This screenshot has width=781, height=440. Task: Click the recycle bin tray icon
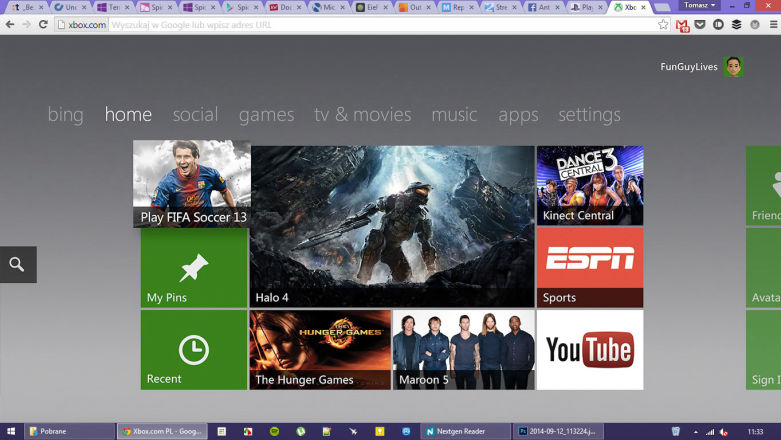tap(676, 432)
